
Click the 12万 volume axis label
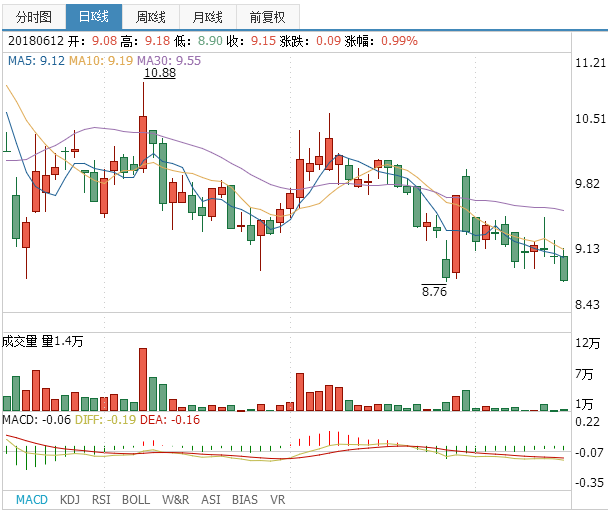[588, 343]
